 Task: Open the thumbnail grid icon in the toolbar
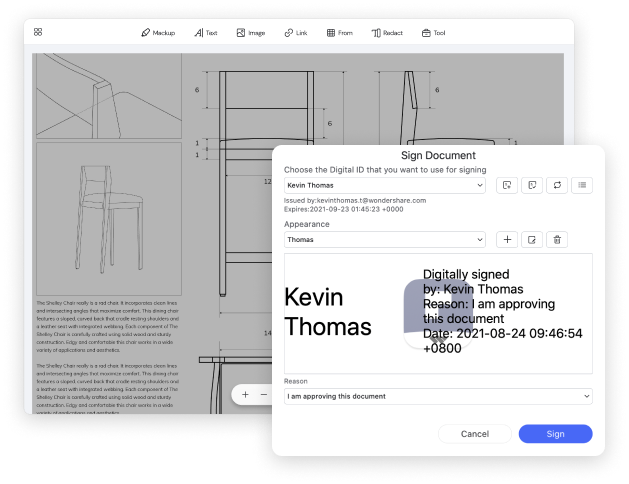38,32
